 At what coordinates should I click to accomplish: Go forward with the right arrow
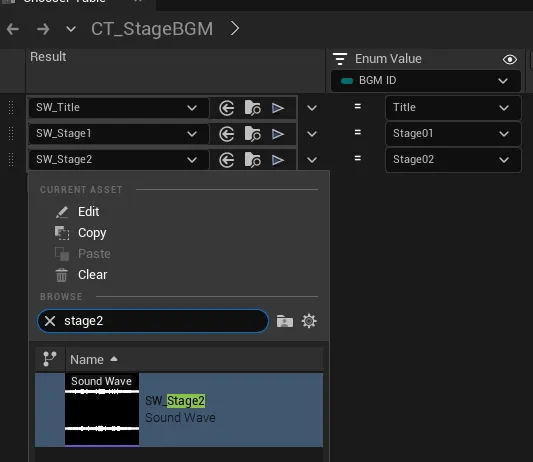pos(43,29)
